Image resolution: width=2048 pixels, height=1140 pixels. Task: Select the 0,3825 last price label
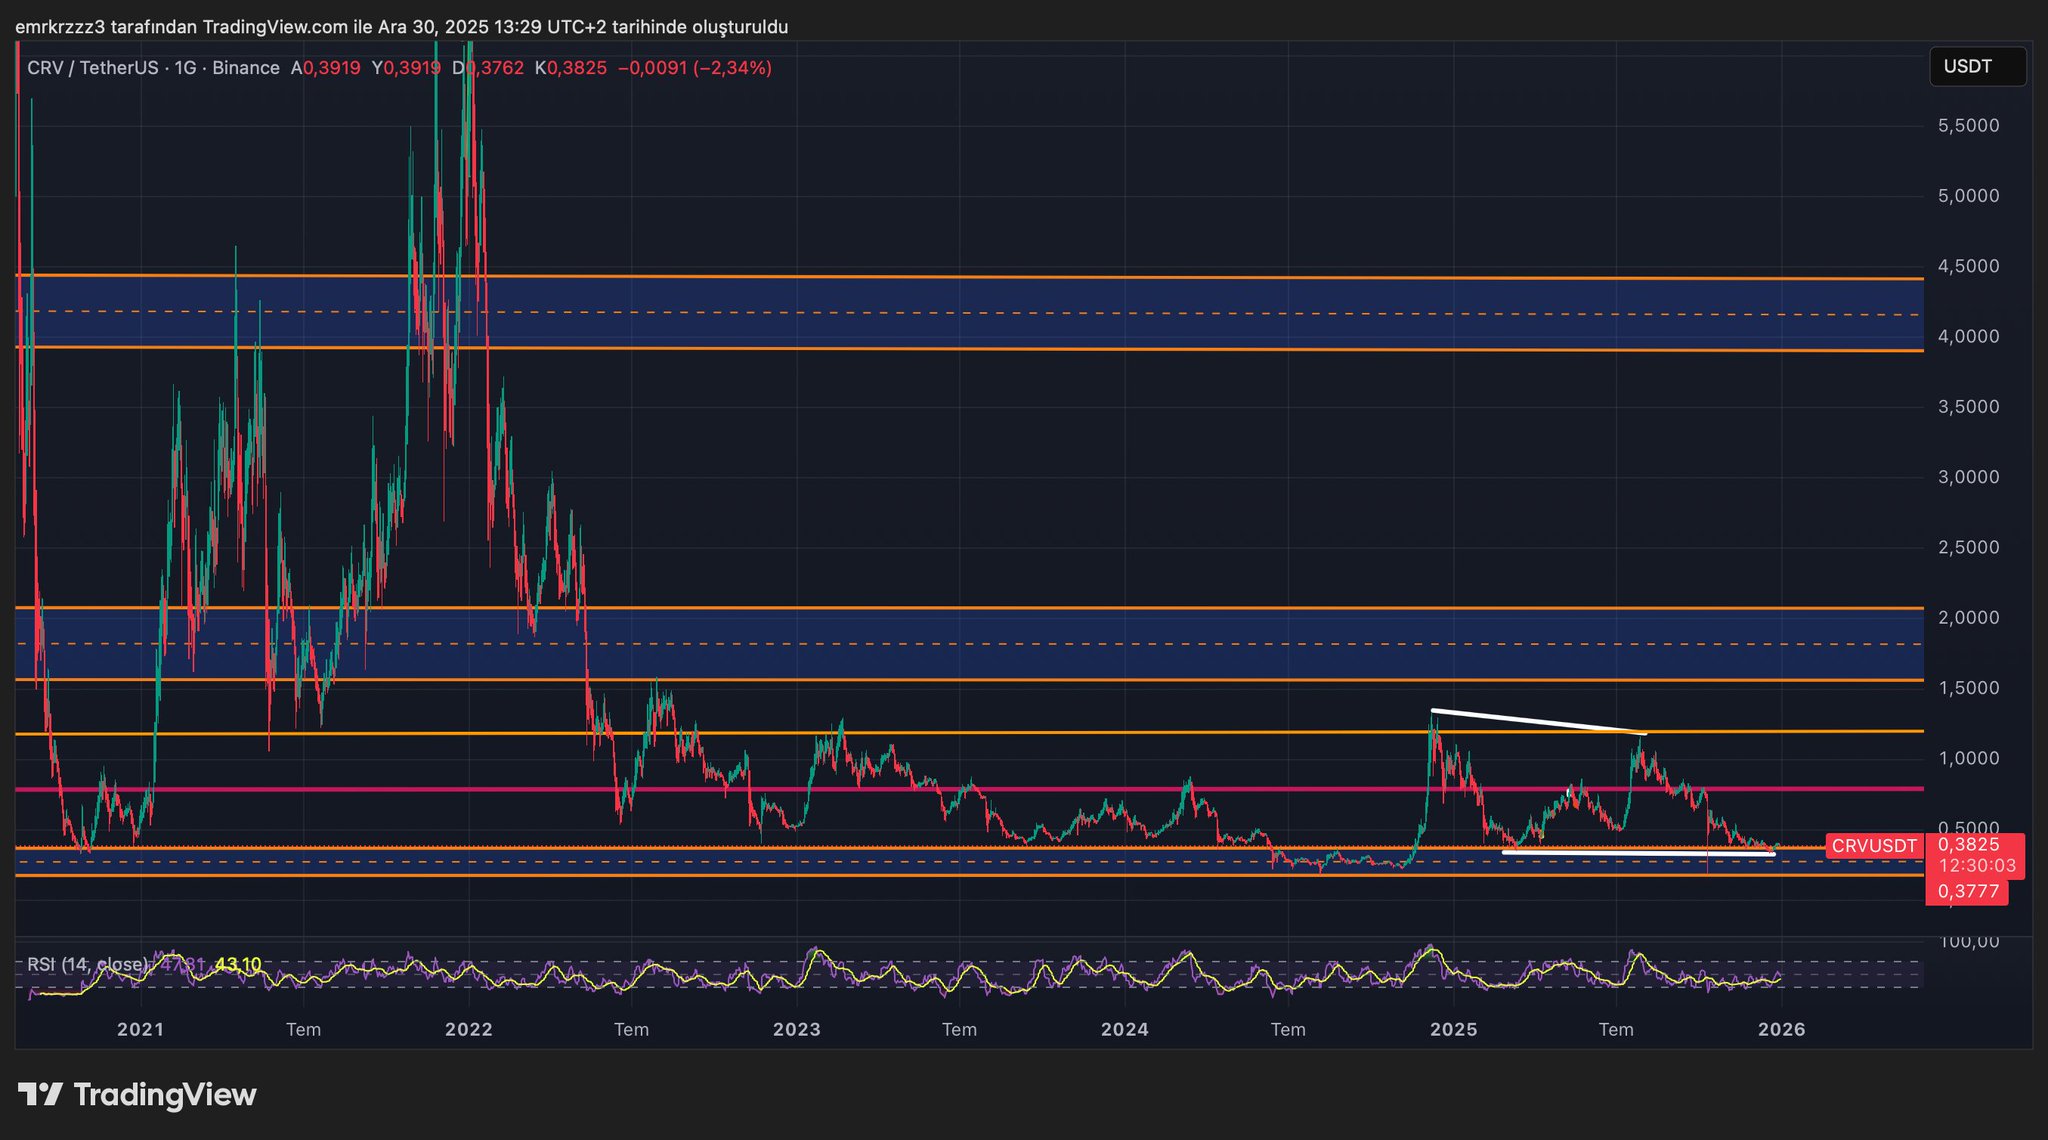click(x=1968, y=844)
